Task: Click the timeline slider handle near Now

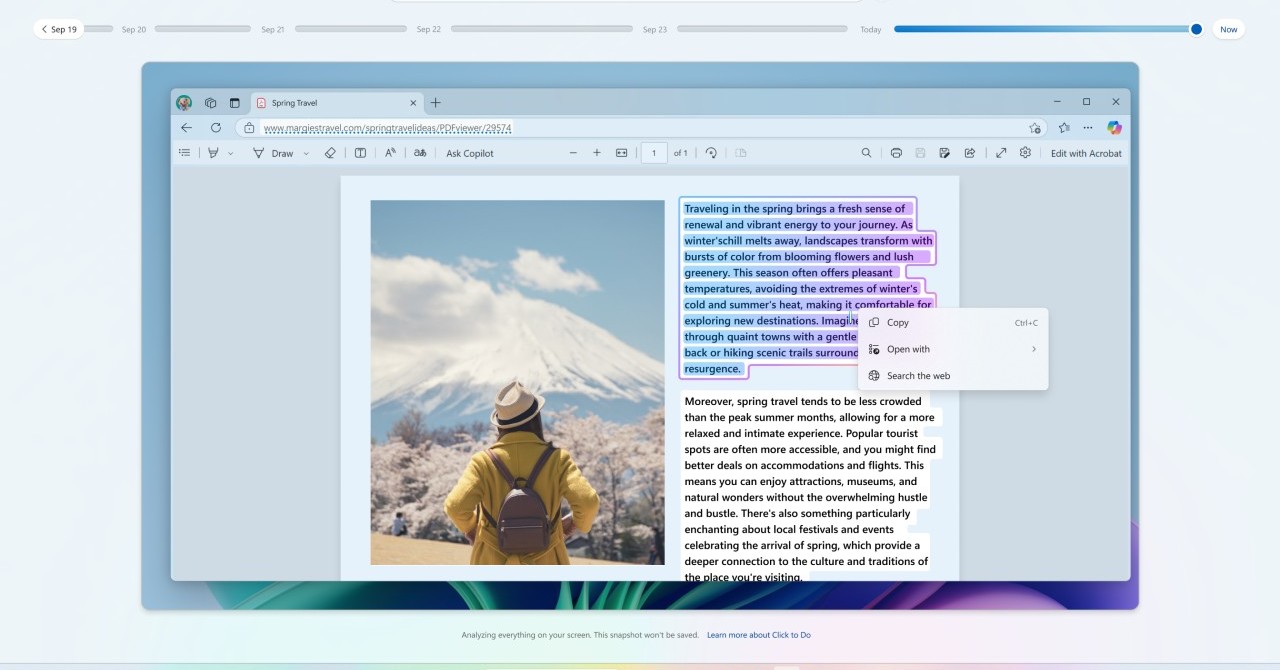Action: [x=1196, y=29]
